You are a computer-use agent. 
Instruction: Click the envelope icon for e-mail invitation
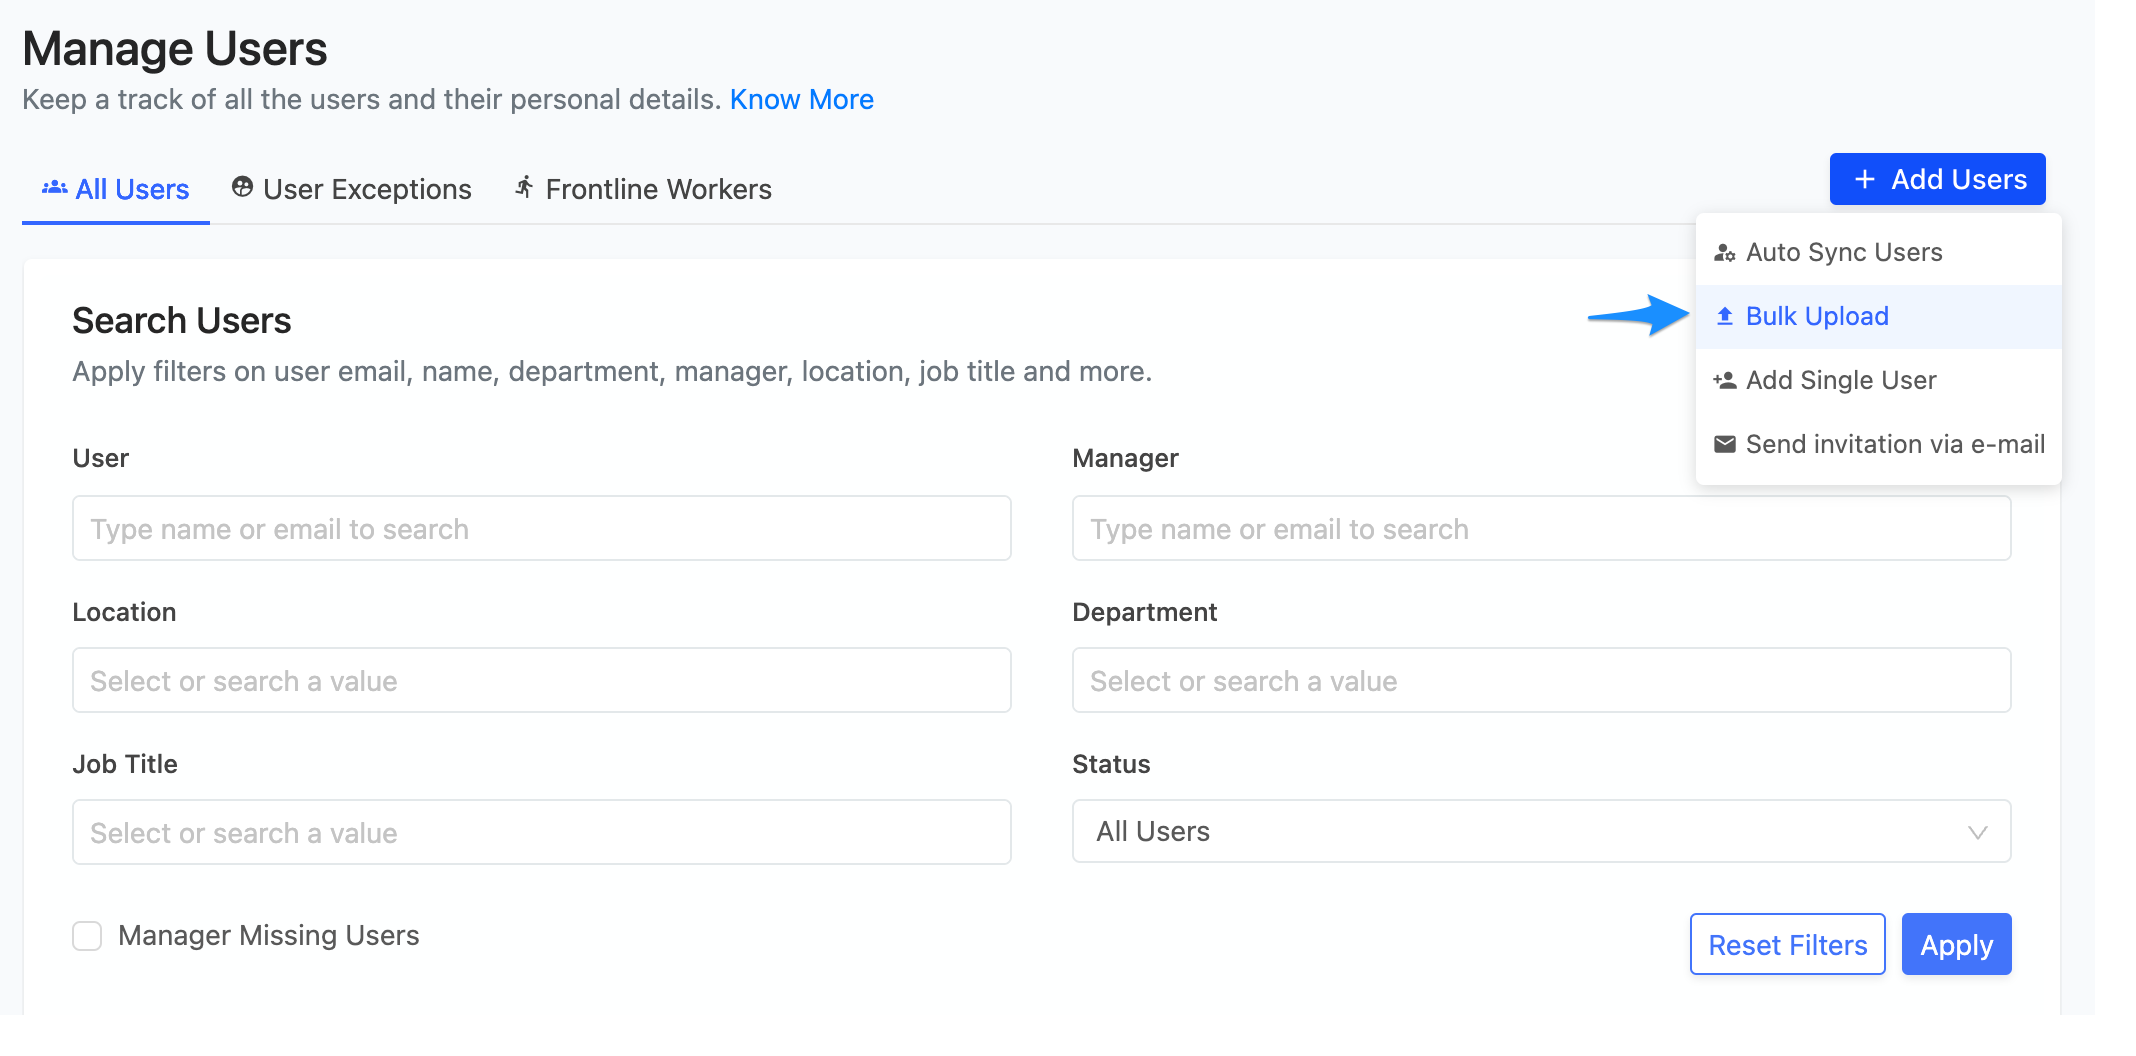[1724, 444]
